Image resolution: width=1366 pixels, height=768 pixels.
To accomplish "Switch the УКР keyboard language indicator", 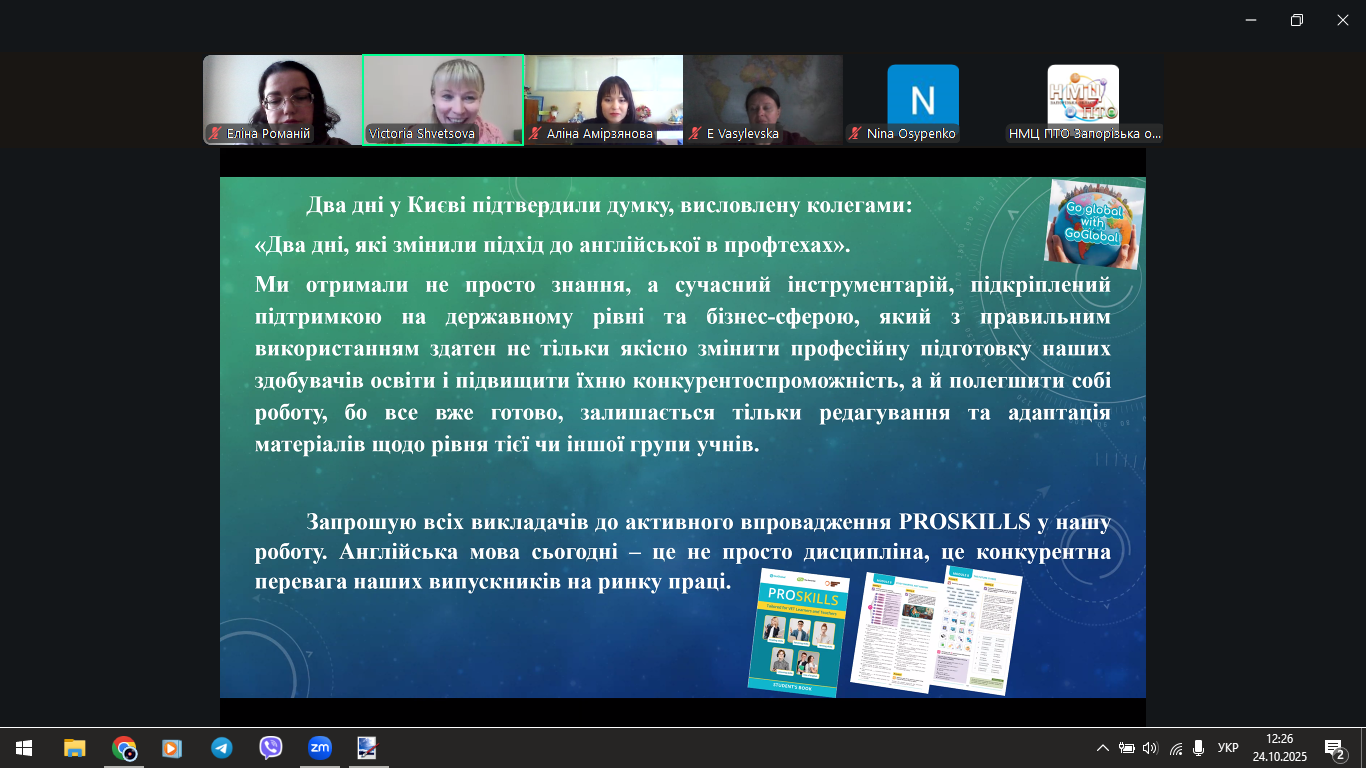I will (1228, 748).
